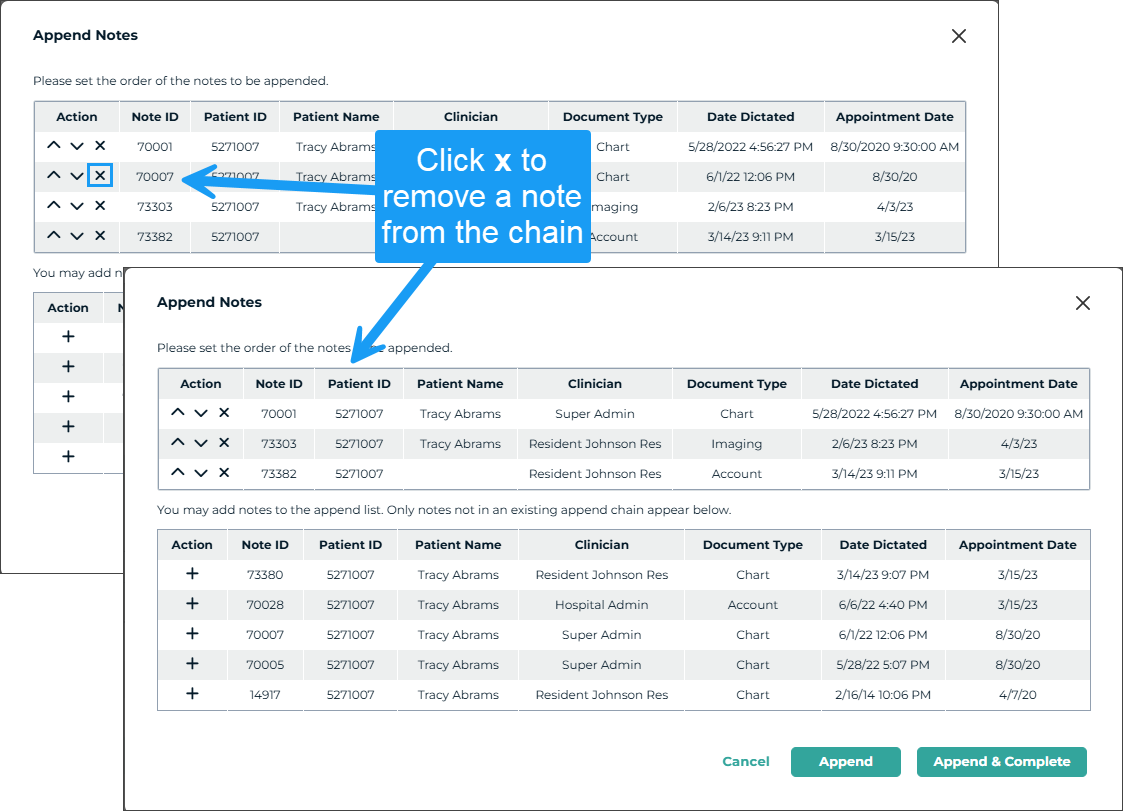Cancel the Append Notes dialog
The image size is (1123, 811).
coord(746,762)
